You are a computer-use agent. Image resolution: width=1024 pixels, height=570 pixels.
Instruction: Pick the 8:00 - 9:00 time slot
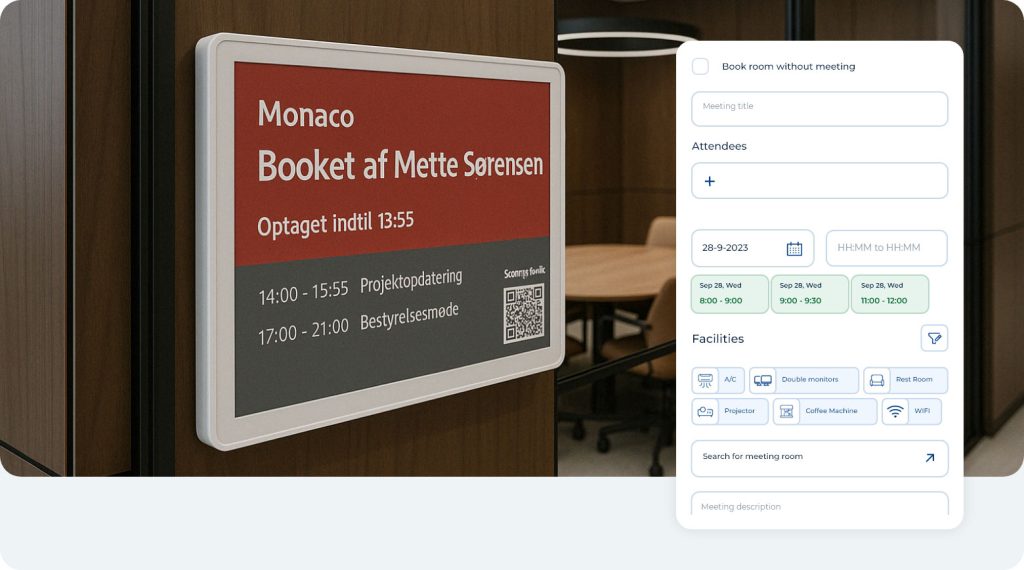point(729,294)
